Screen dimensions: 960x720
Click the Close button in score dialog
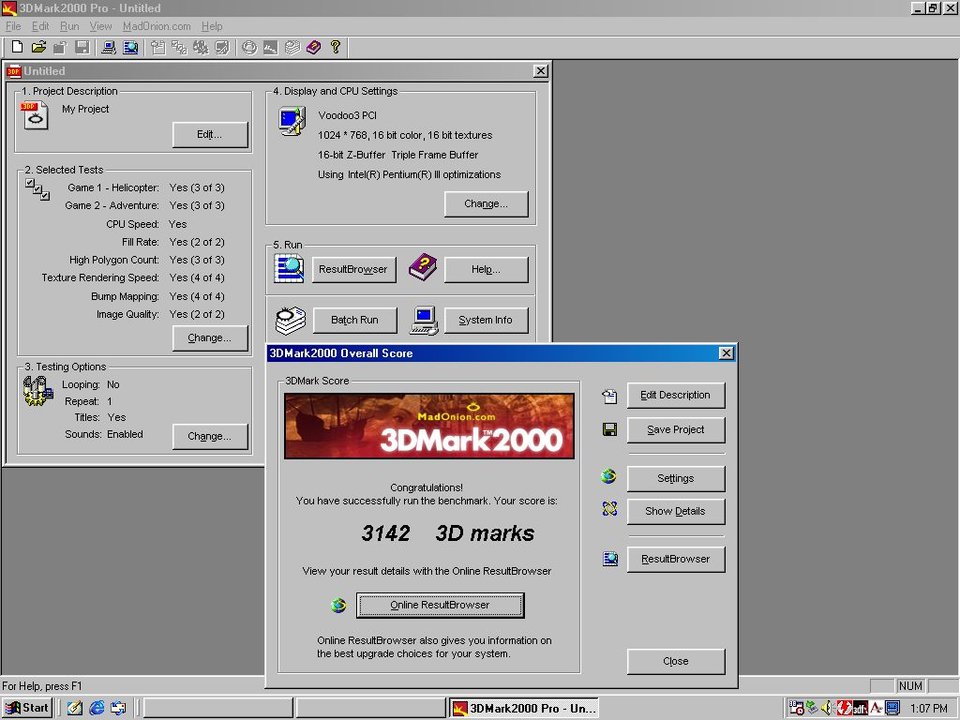tap(676, 661)
